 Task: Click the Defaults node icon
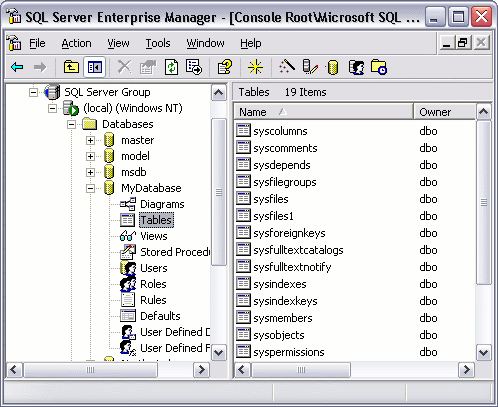[128, 316]
